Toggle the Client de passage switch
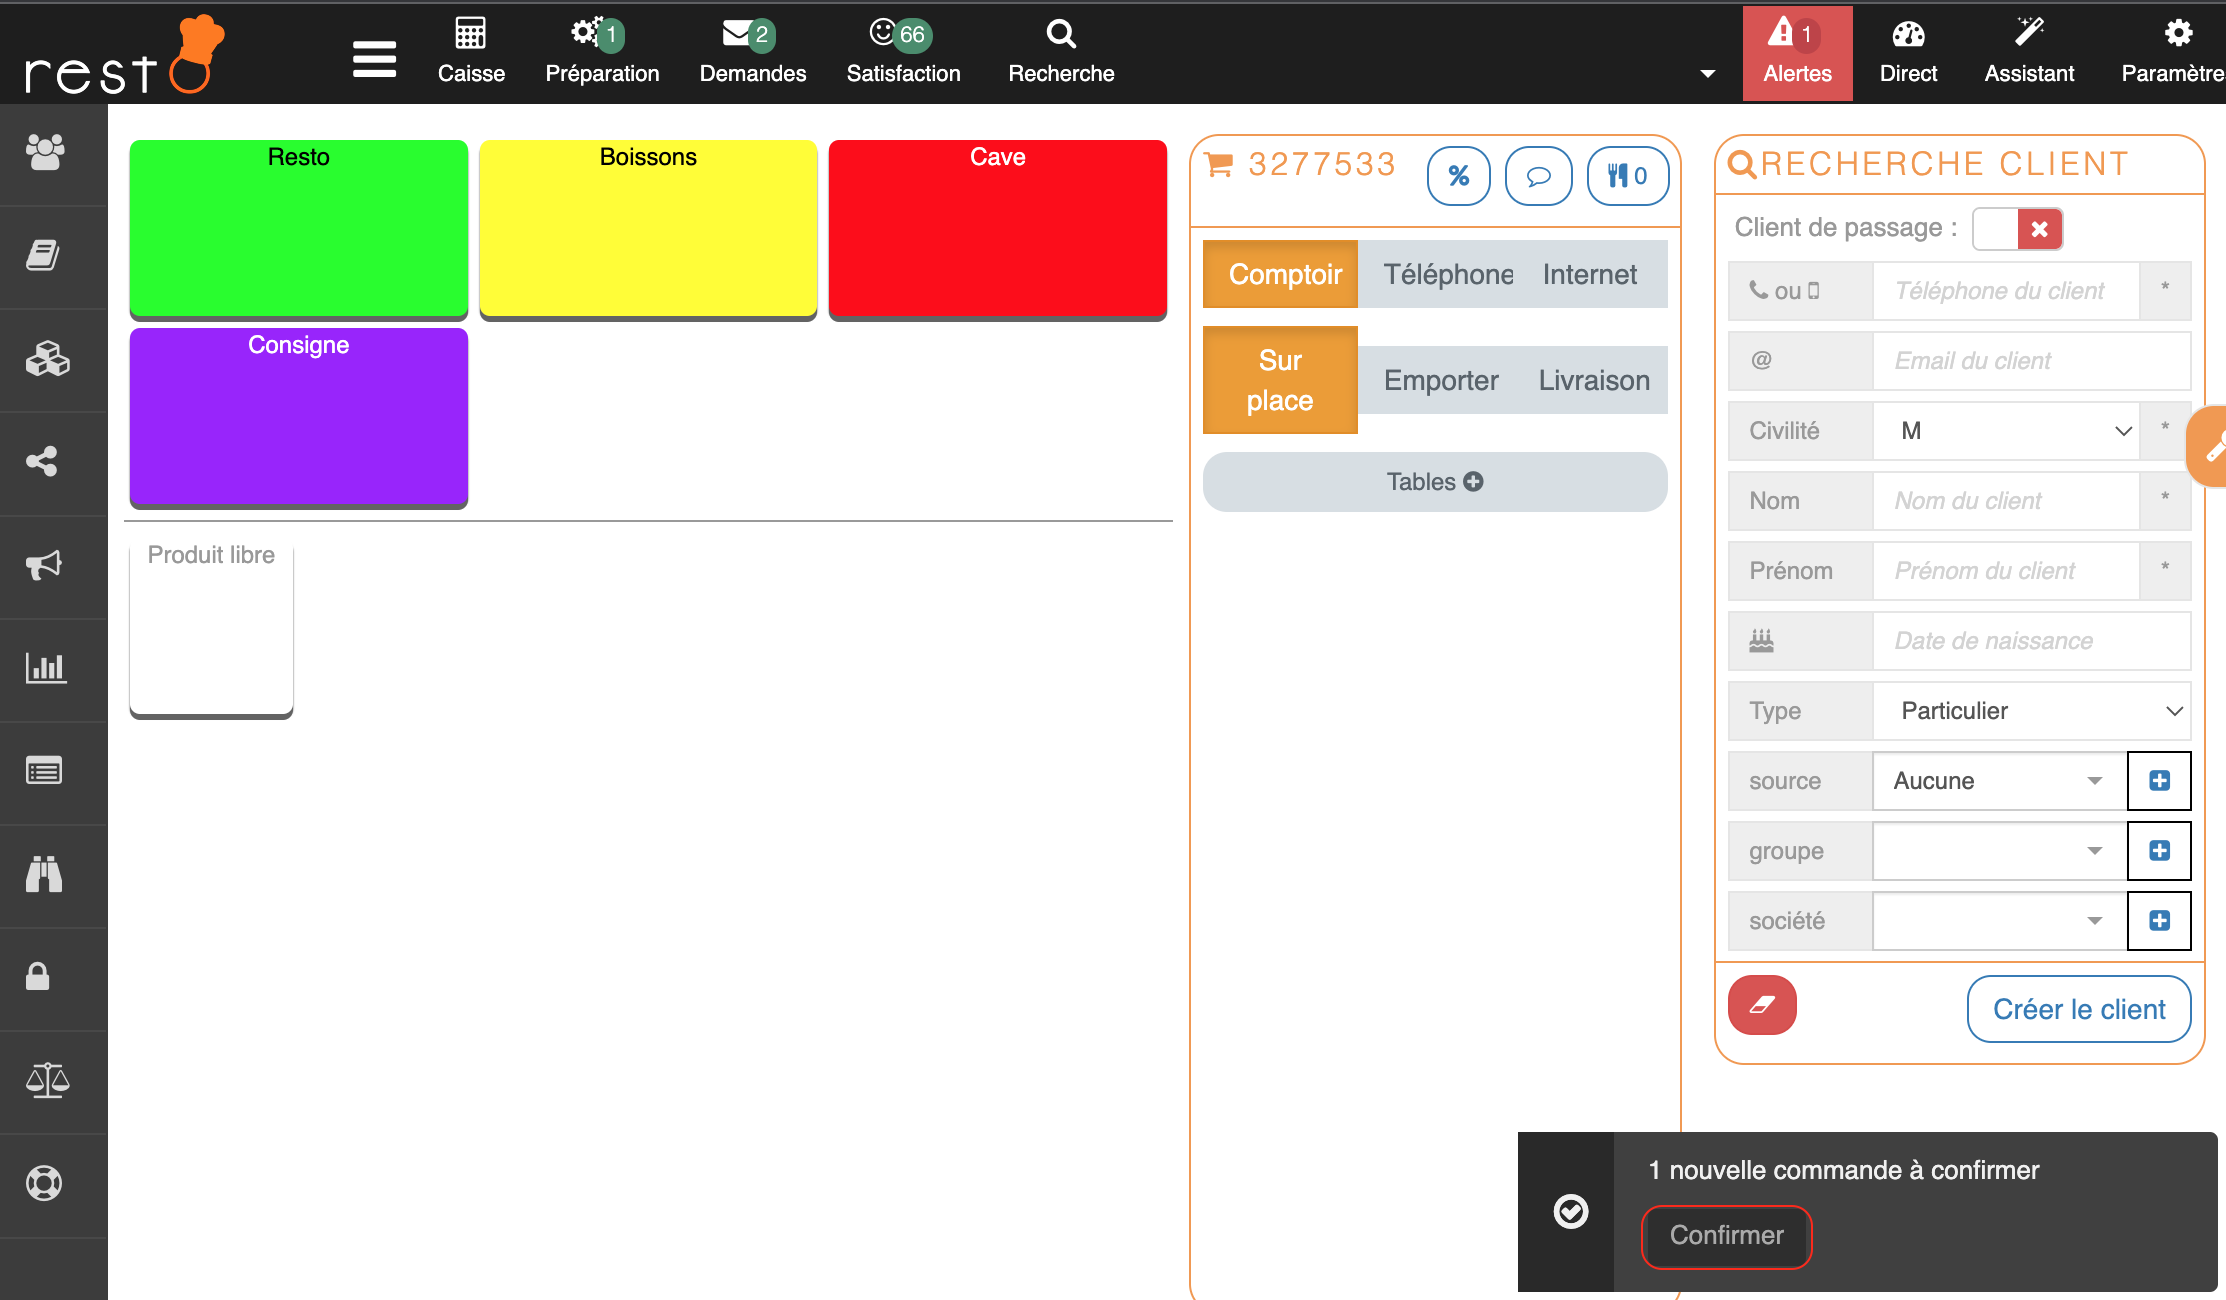This screenshot has height=1300, width=2226. click(2017, 229)
